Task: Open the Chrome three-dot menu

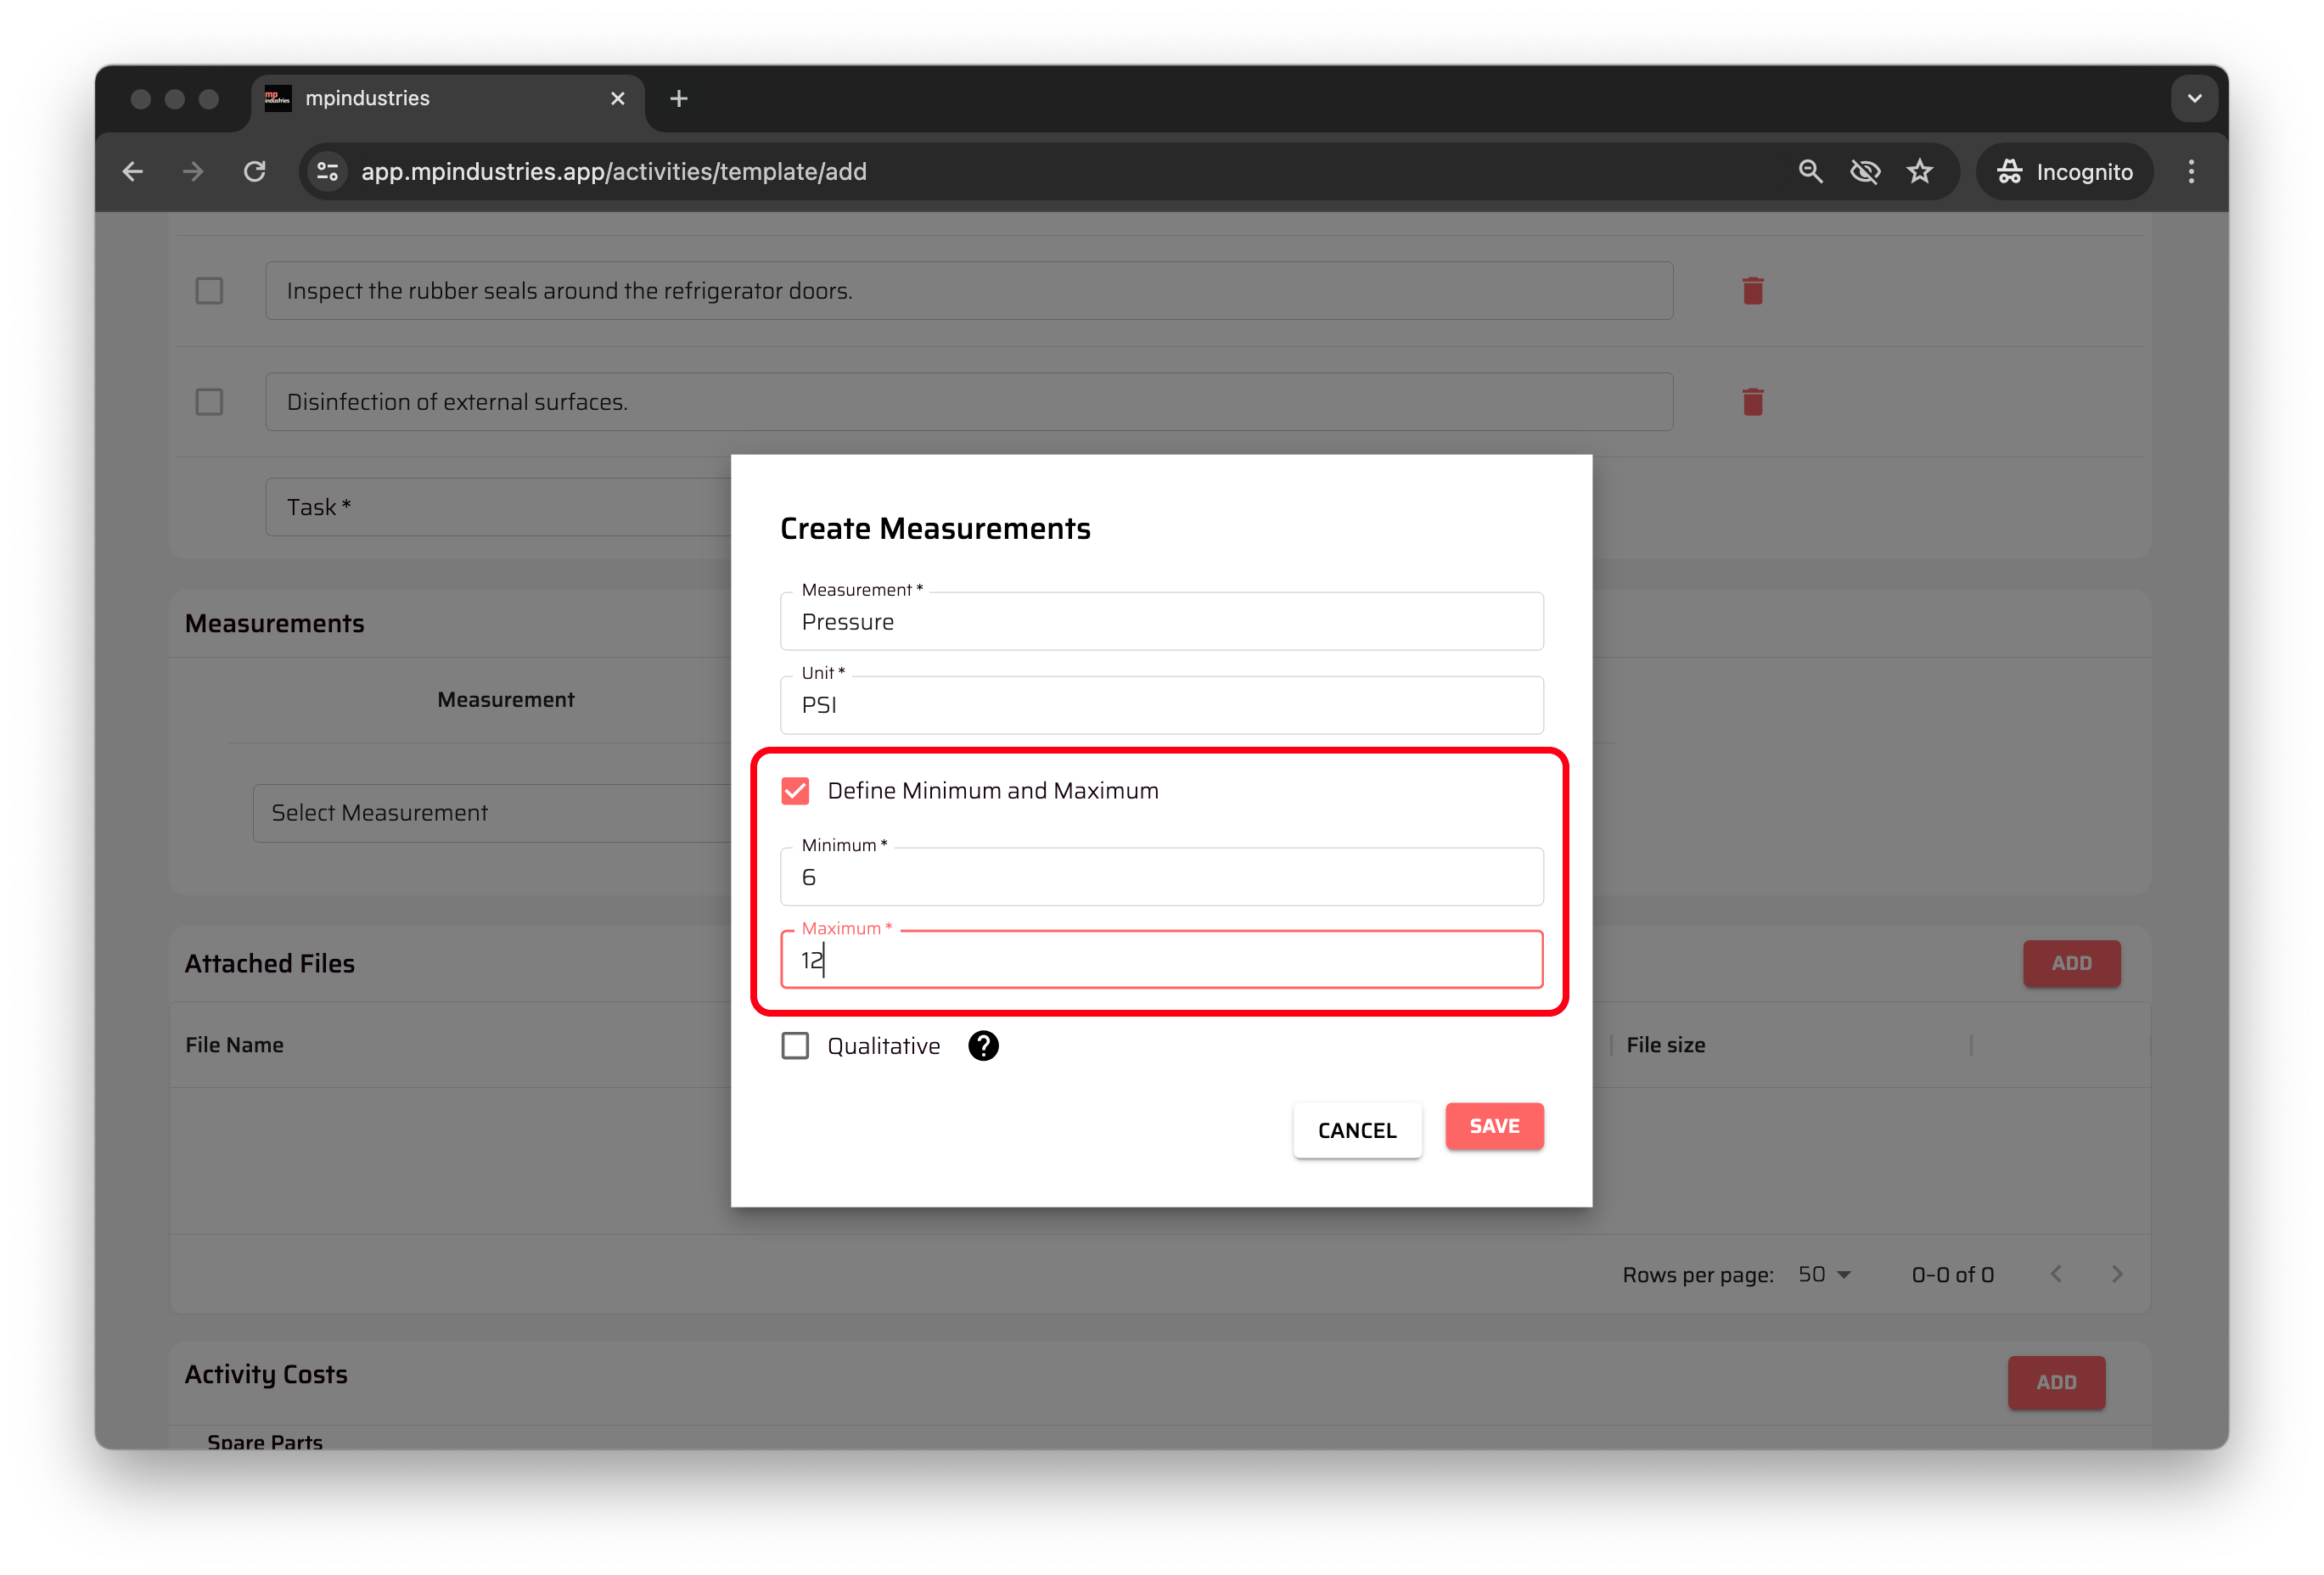Action: tap(2190, 172)
